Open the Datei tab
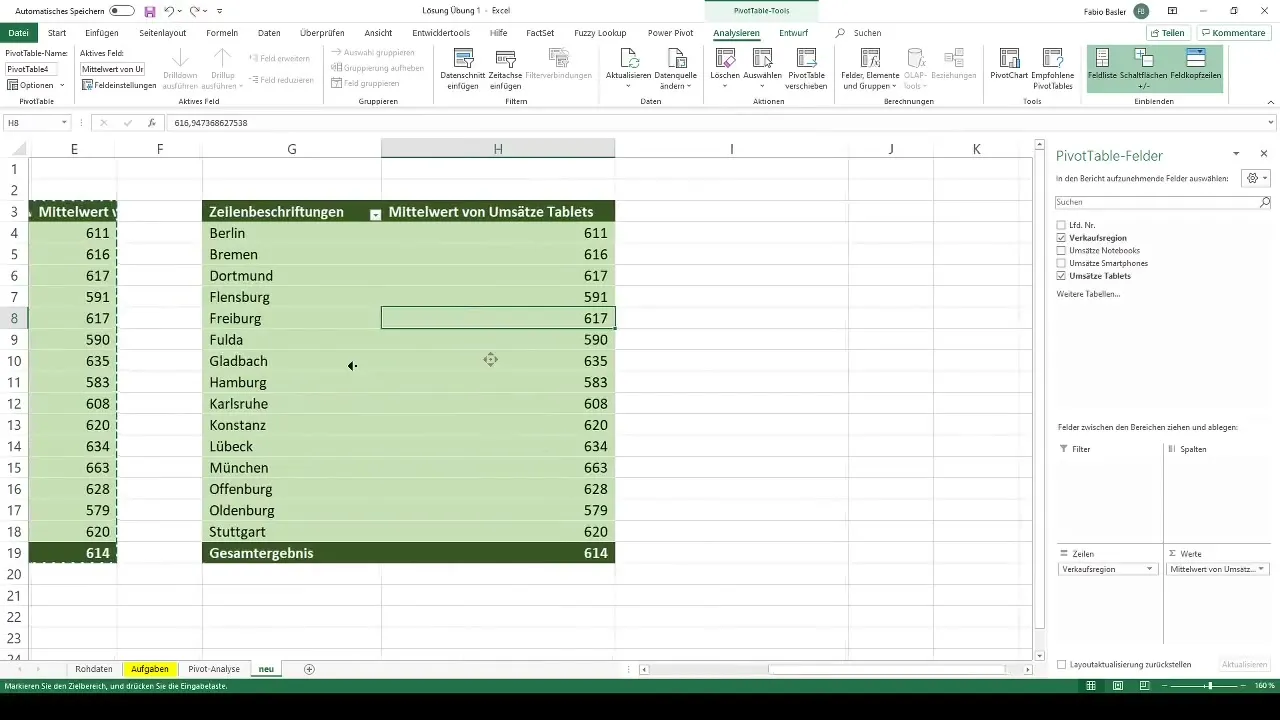 [x=18, y=33]
